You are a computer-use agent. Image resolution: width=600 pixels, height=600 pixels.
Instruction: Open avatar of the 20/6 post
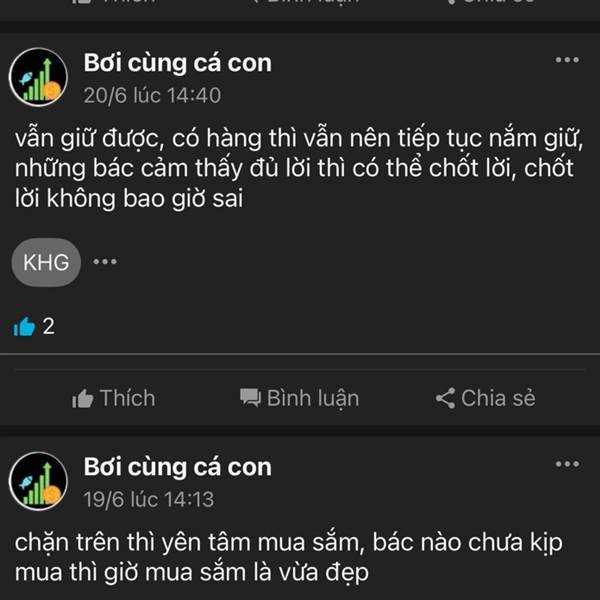[x=38, y=77]
